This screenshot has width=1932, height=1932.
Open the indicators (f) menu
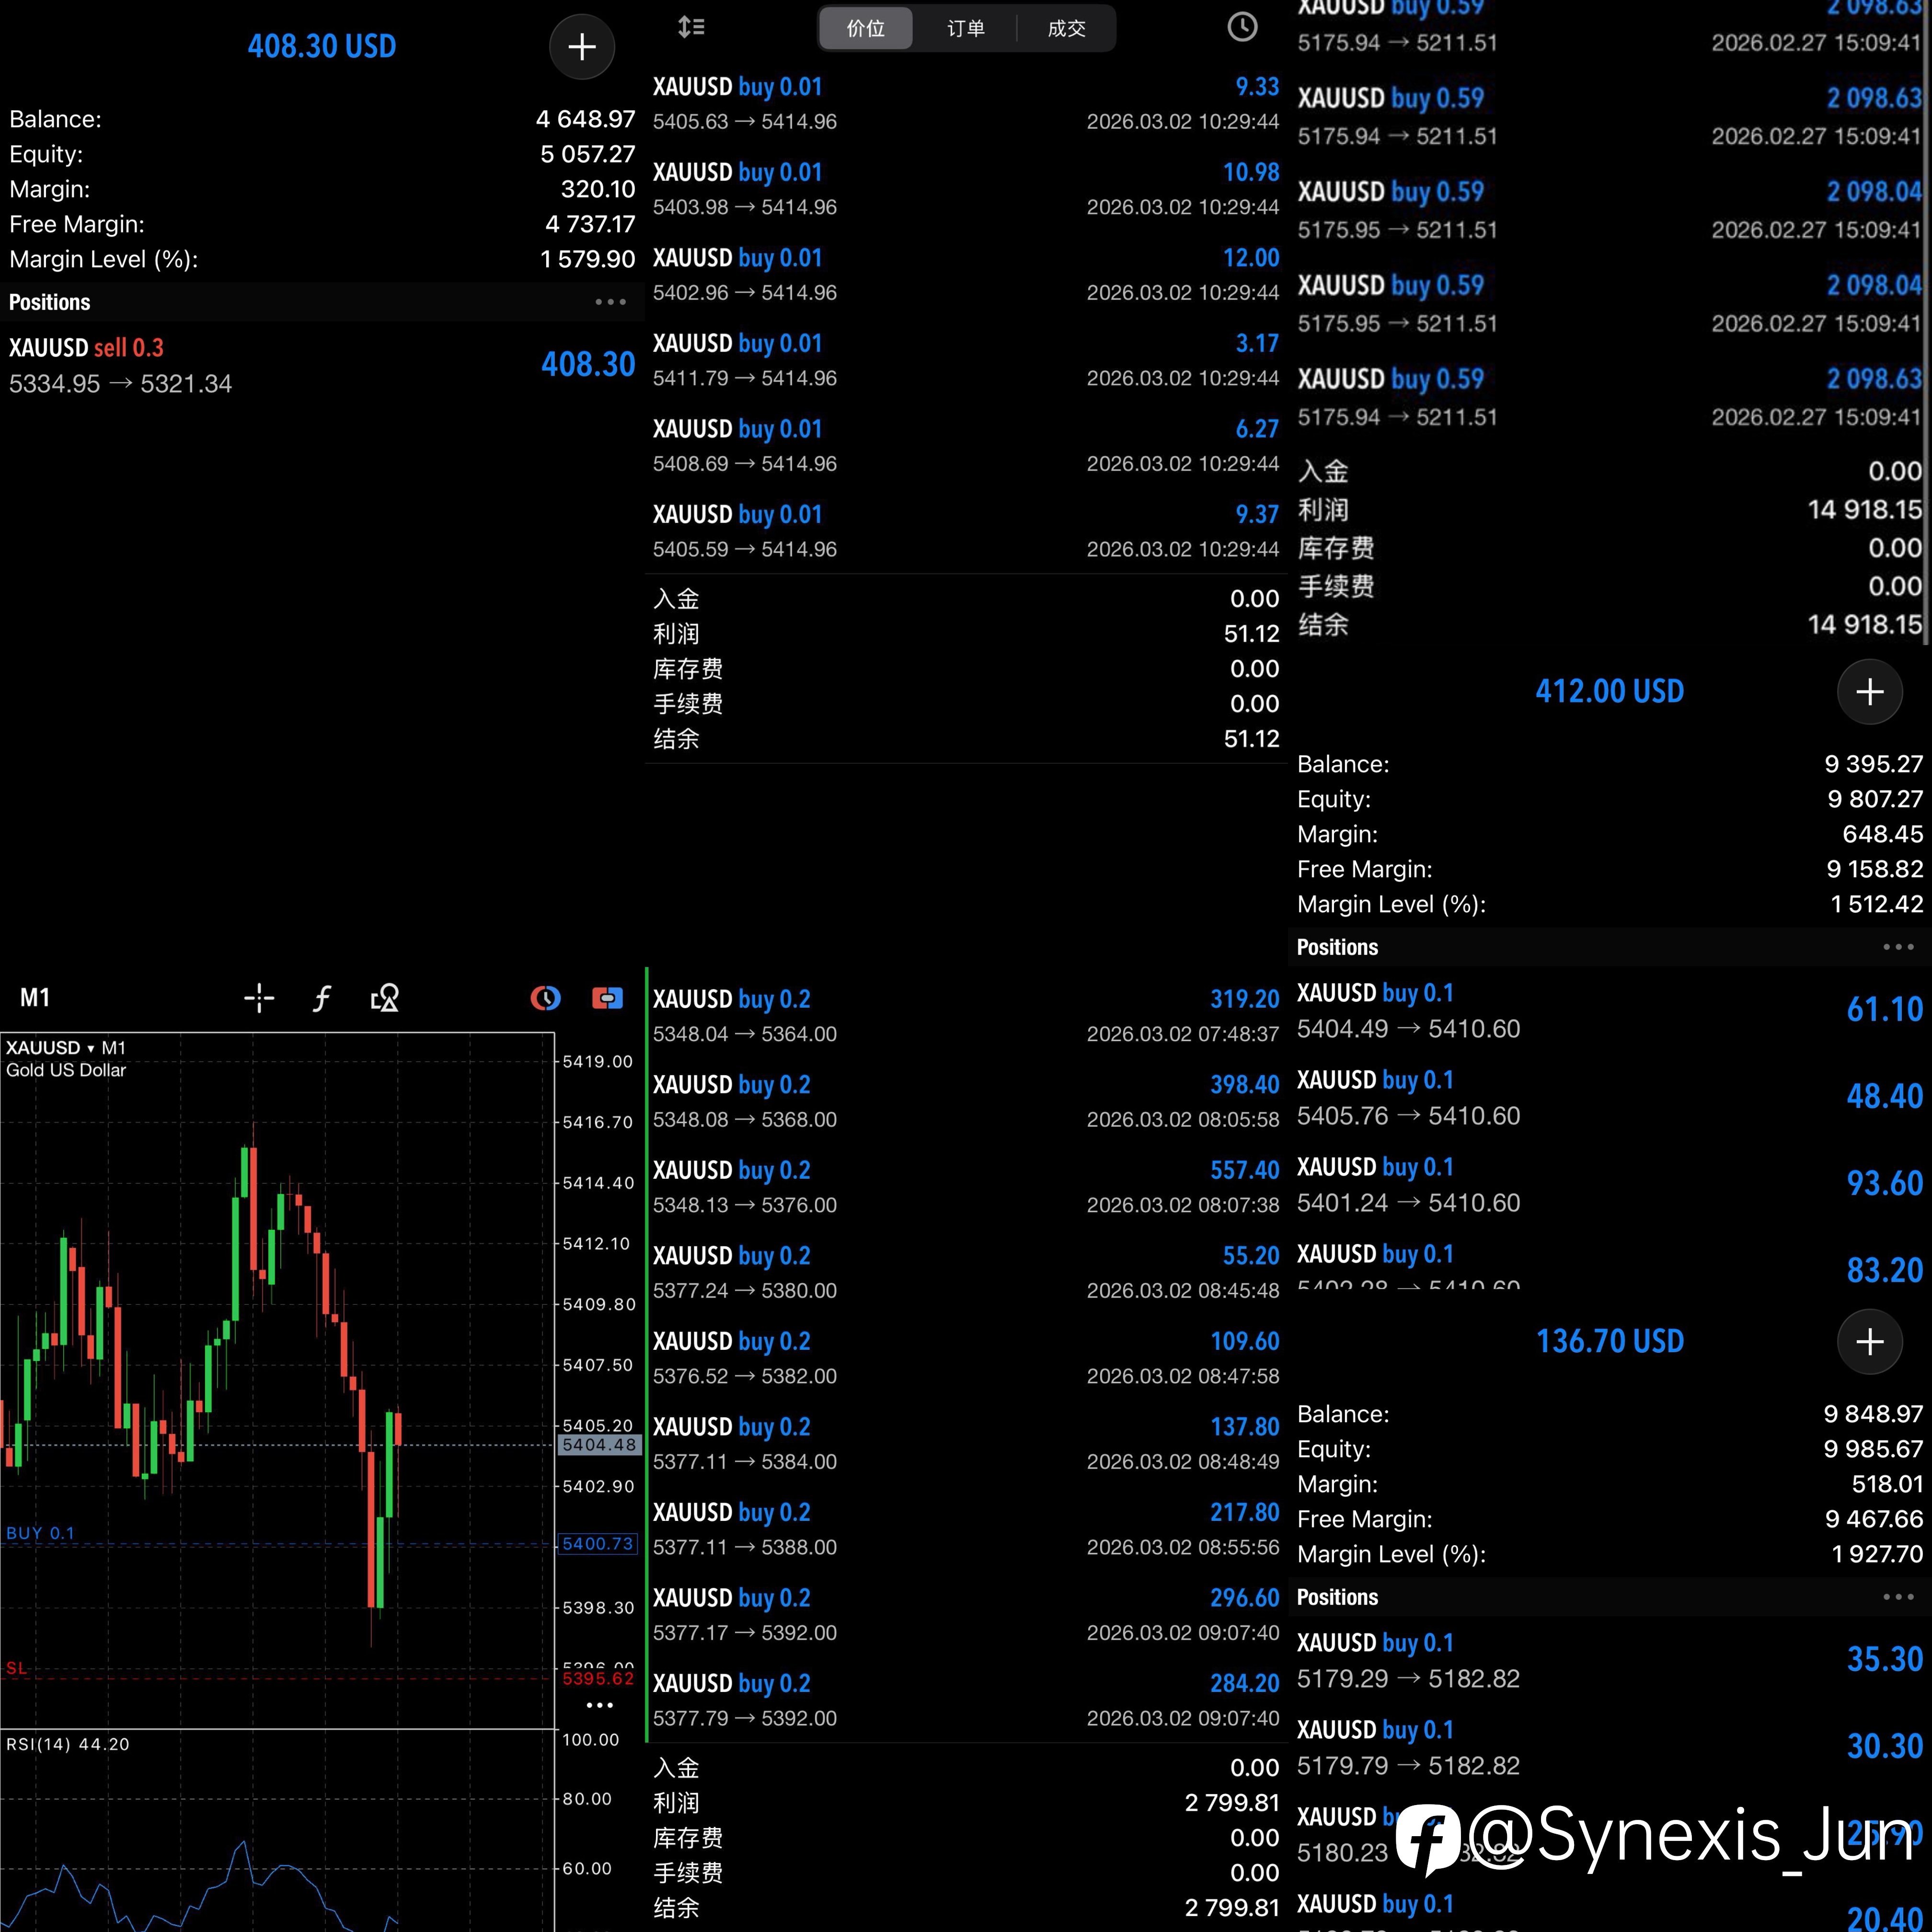click(x=322, y=998)
